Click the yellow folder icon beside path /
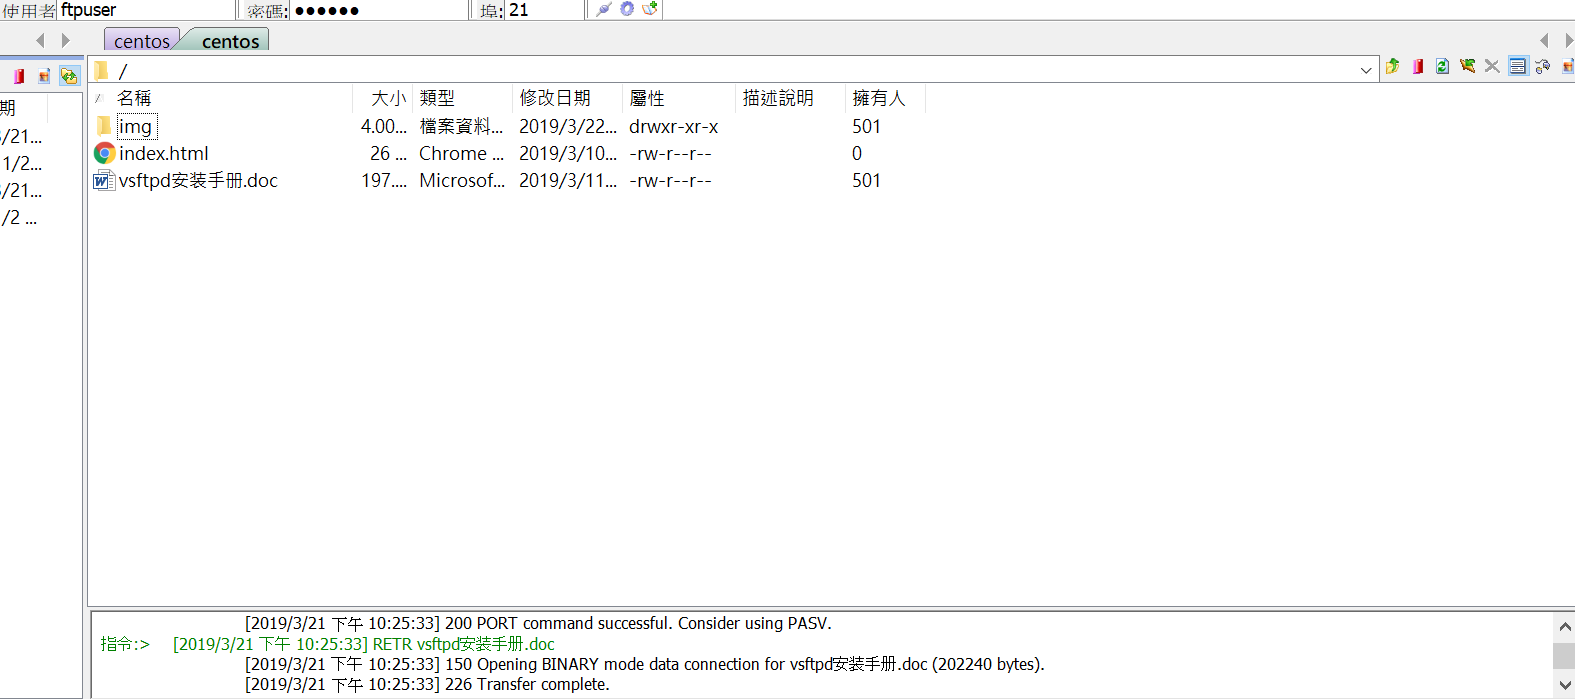Screen dimensions: 1575x699 click(101, 71)
